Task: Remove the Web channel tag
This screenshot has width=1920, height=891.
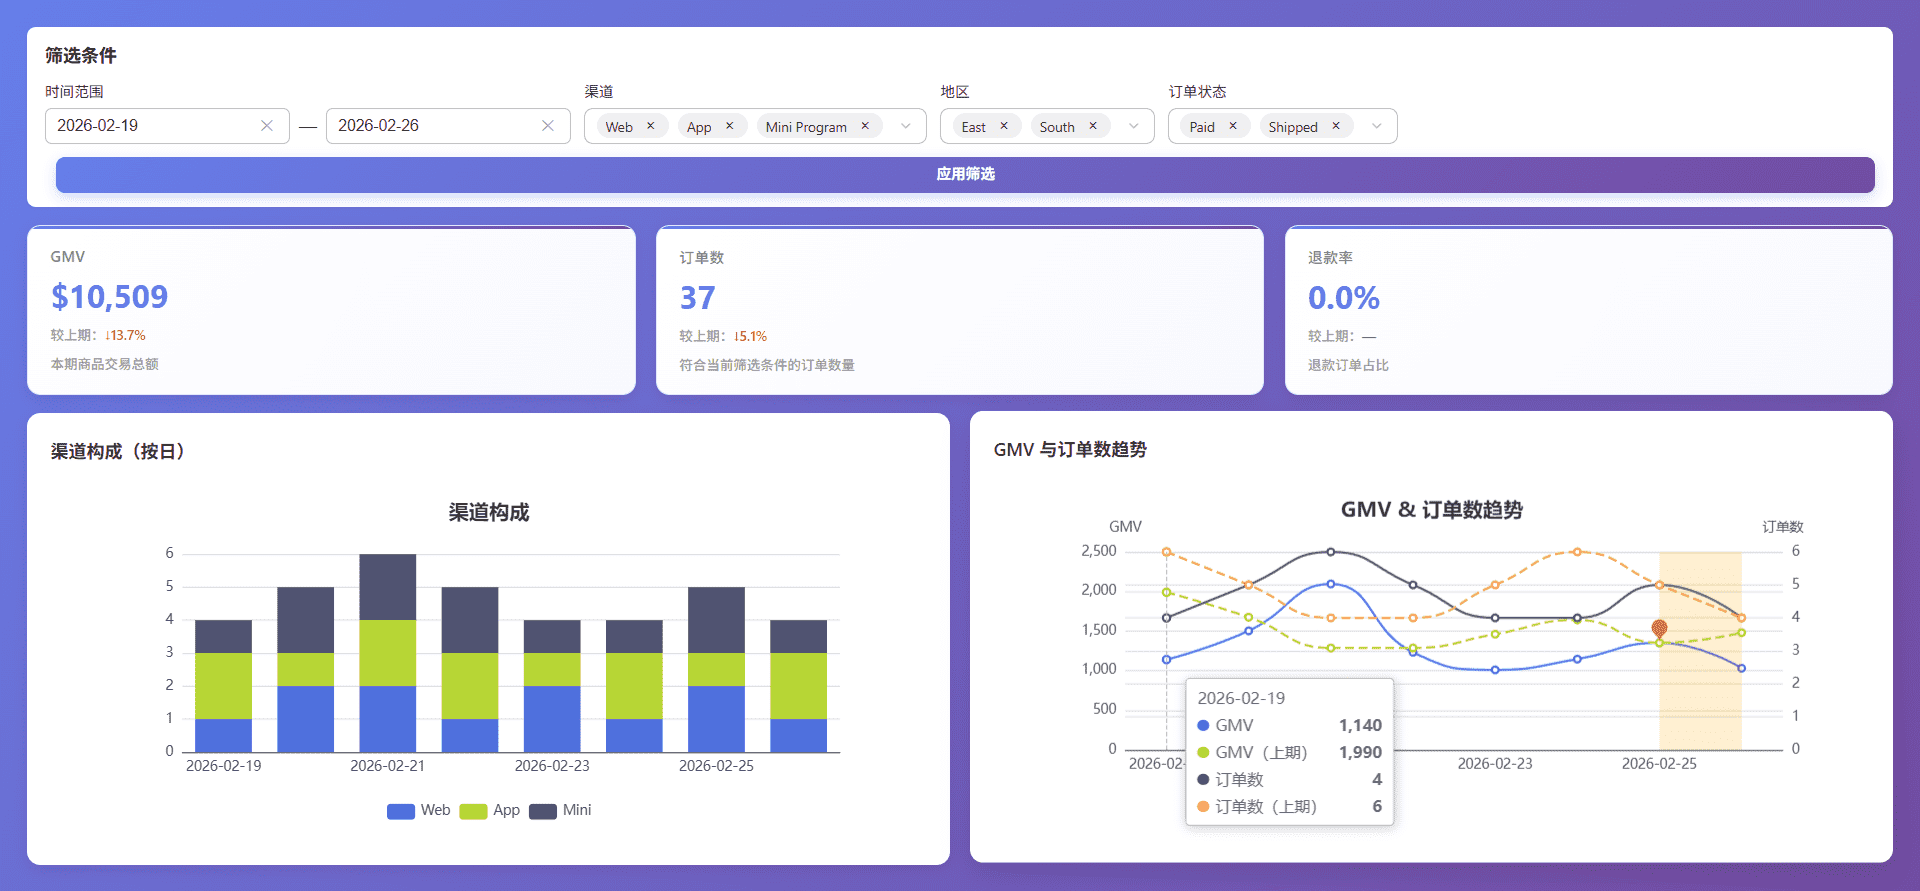Action: [651, 126]
